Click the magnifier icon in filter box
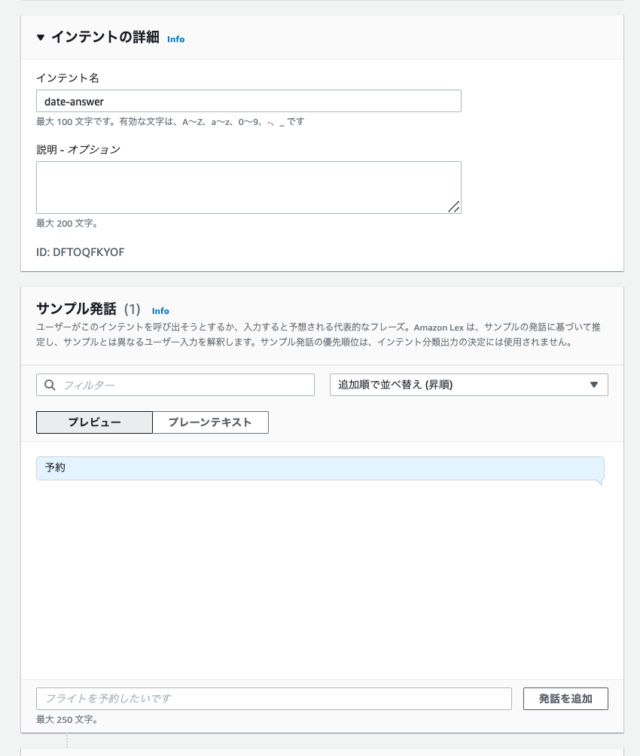 [50, 385]
